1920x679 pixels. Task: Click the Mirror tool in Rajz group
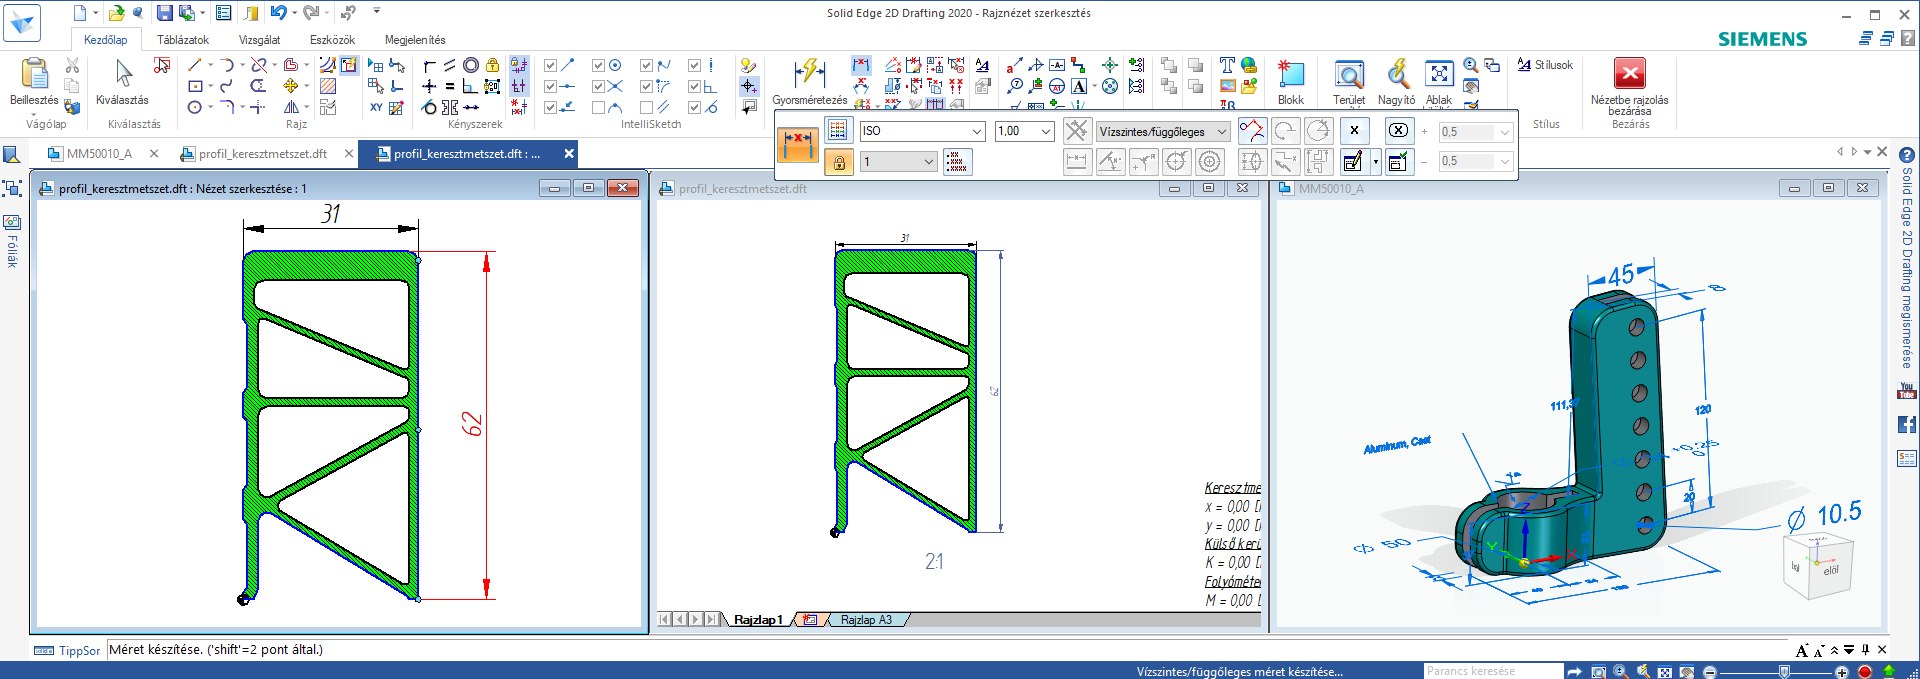pyautogui.click(x=291, y=107)
